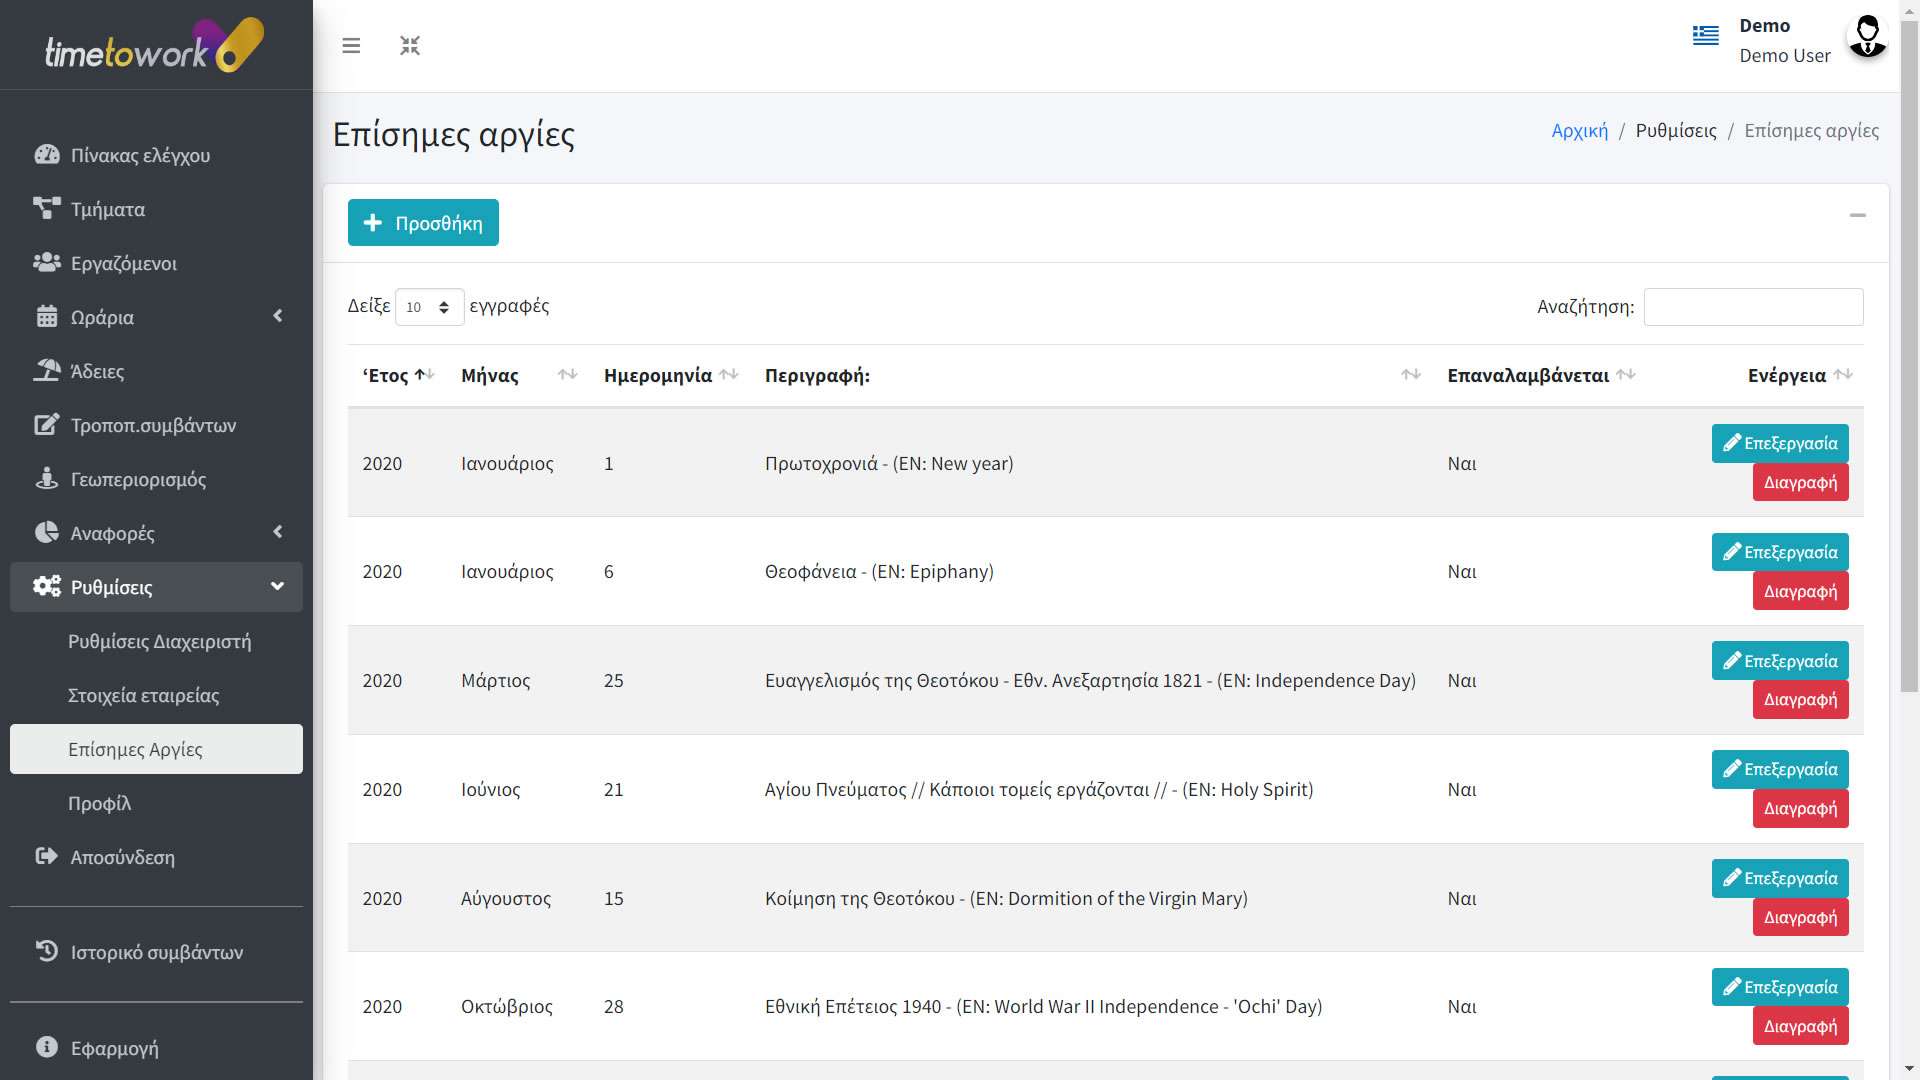
Task: Click the fullscreen compress arrows icon
Action: click(410, 46)
